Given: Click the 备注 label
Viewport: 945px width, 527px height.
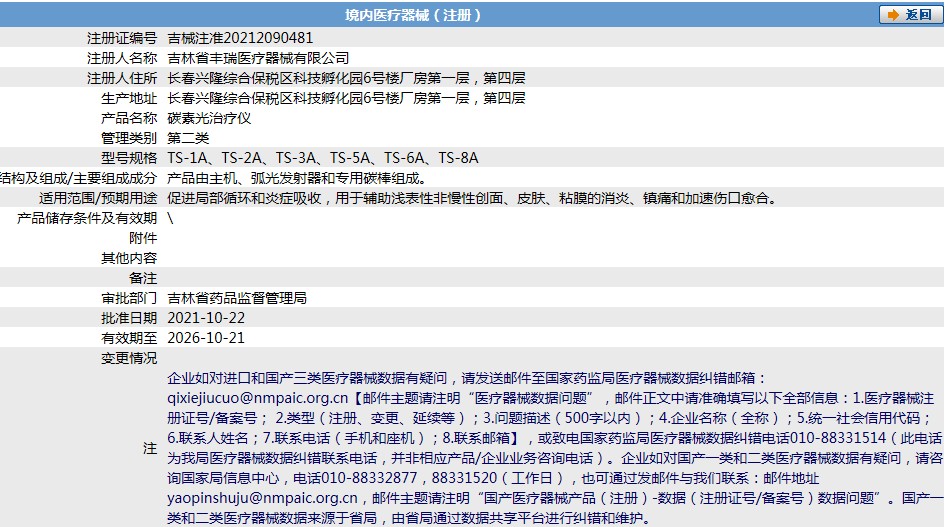Looking at the screenshot, I should coord(143,278).
